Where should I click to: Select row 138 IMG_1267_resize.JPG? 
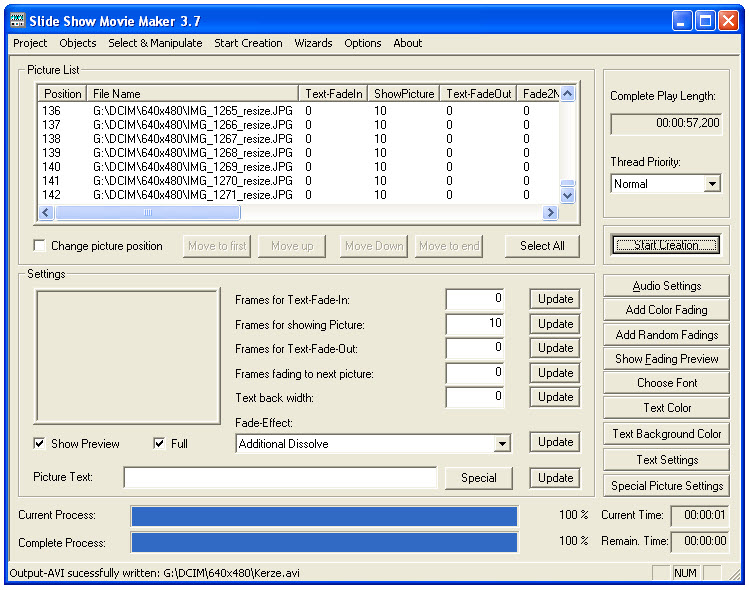[299, 139]
